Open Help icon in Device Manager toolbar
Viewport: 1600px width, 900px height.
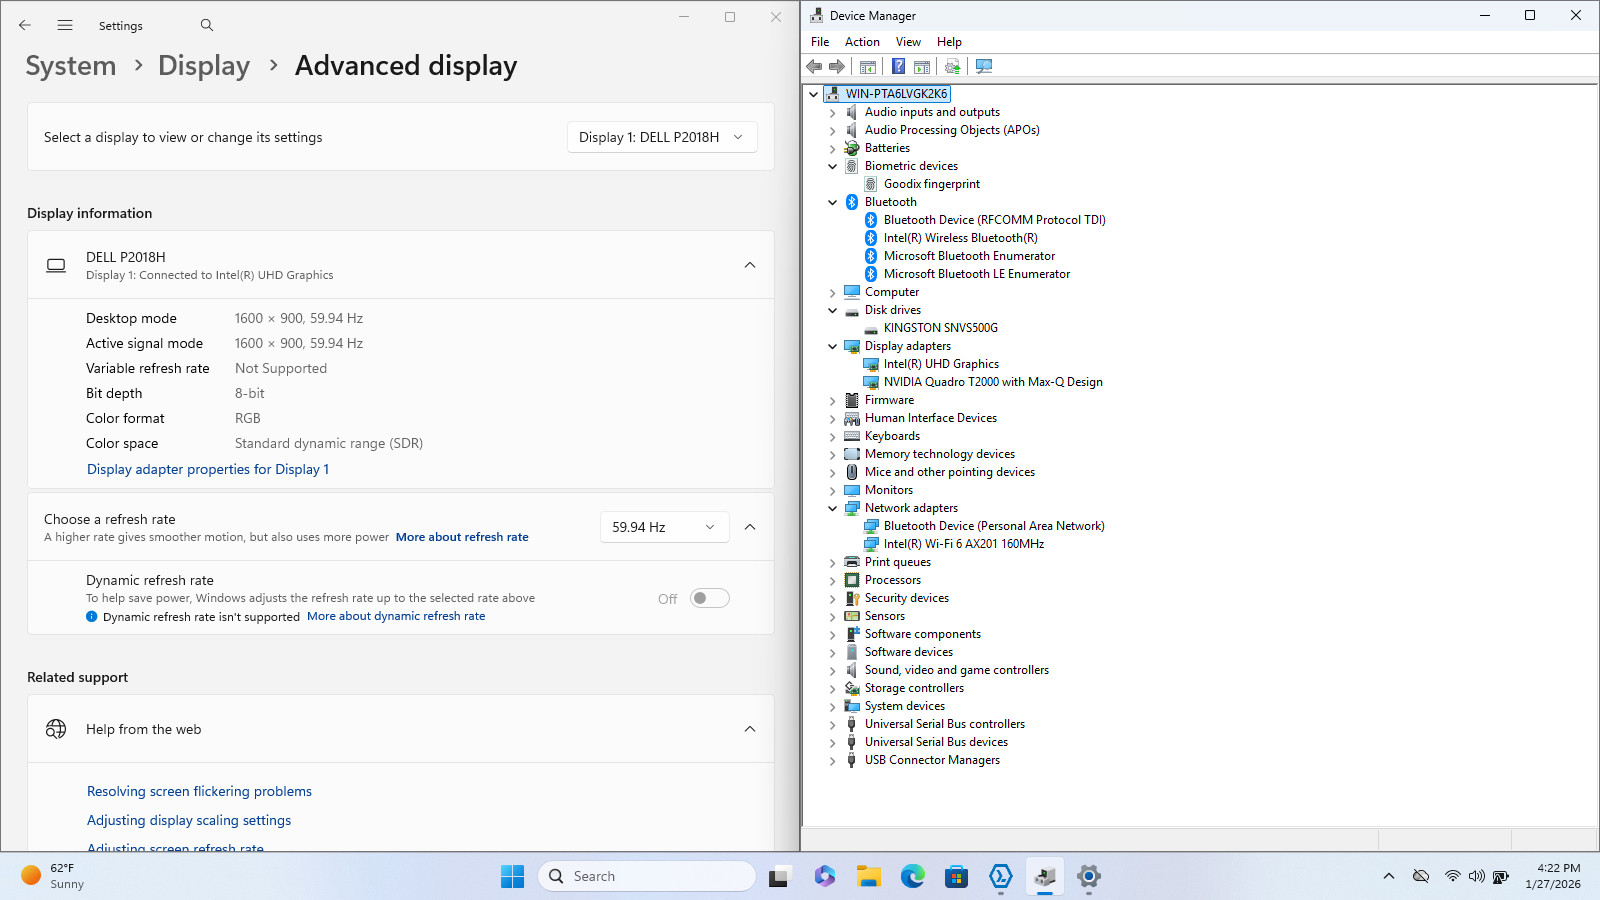[x=898, y=66]
